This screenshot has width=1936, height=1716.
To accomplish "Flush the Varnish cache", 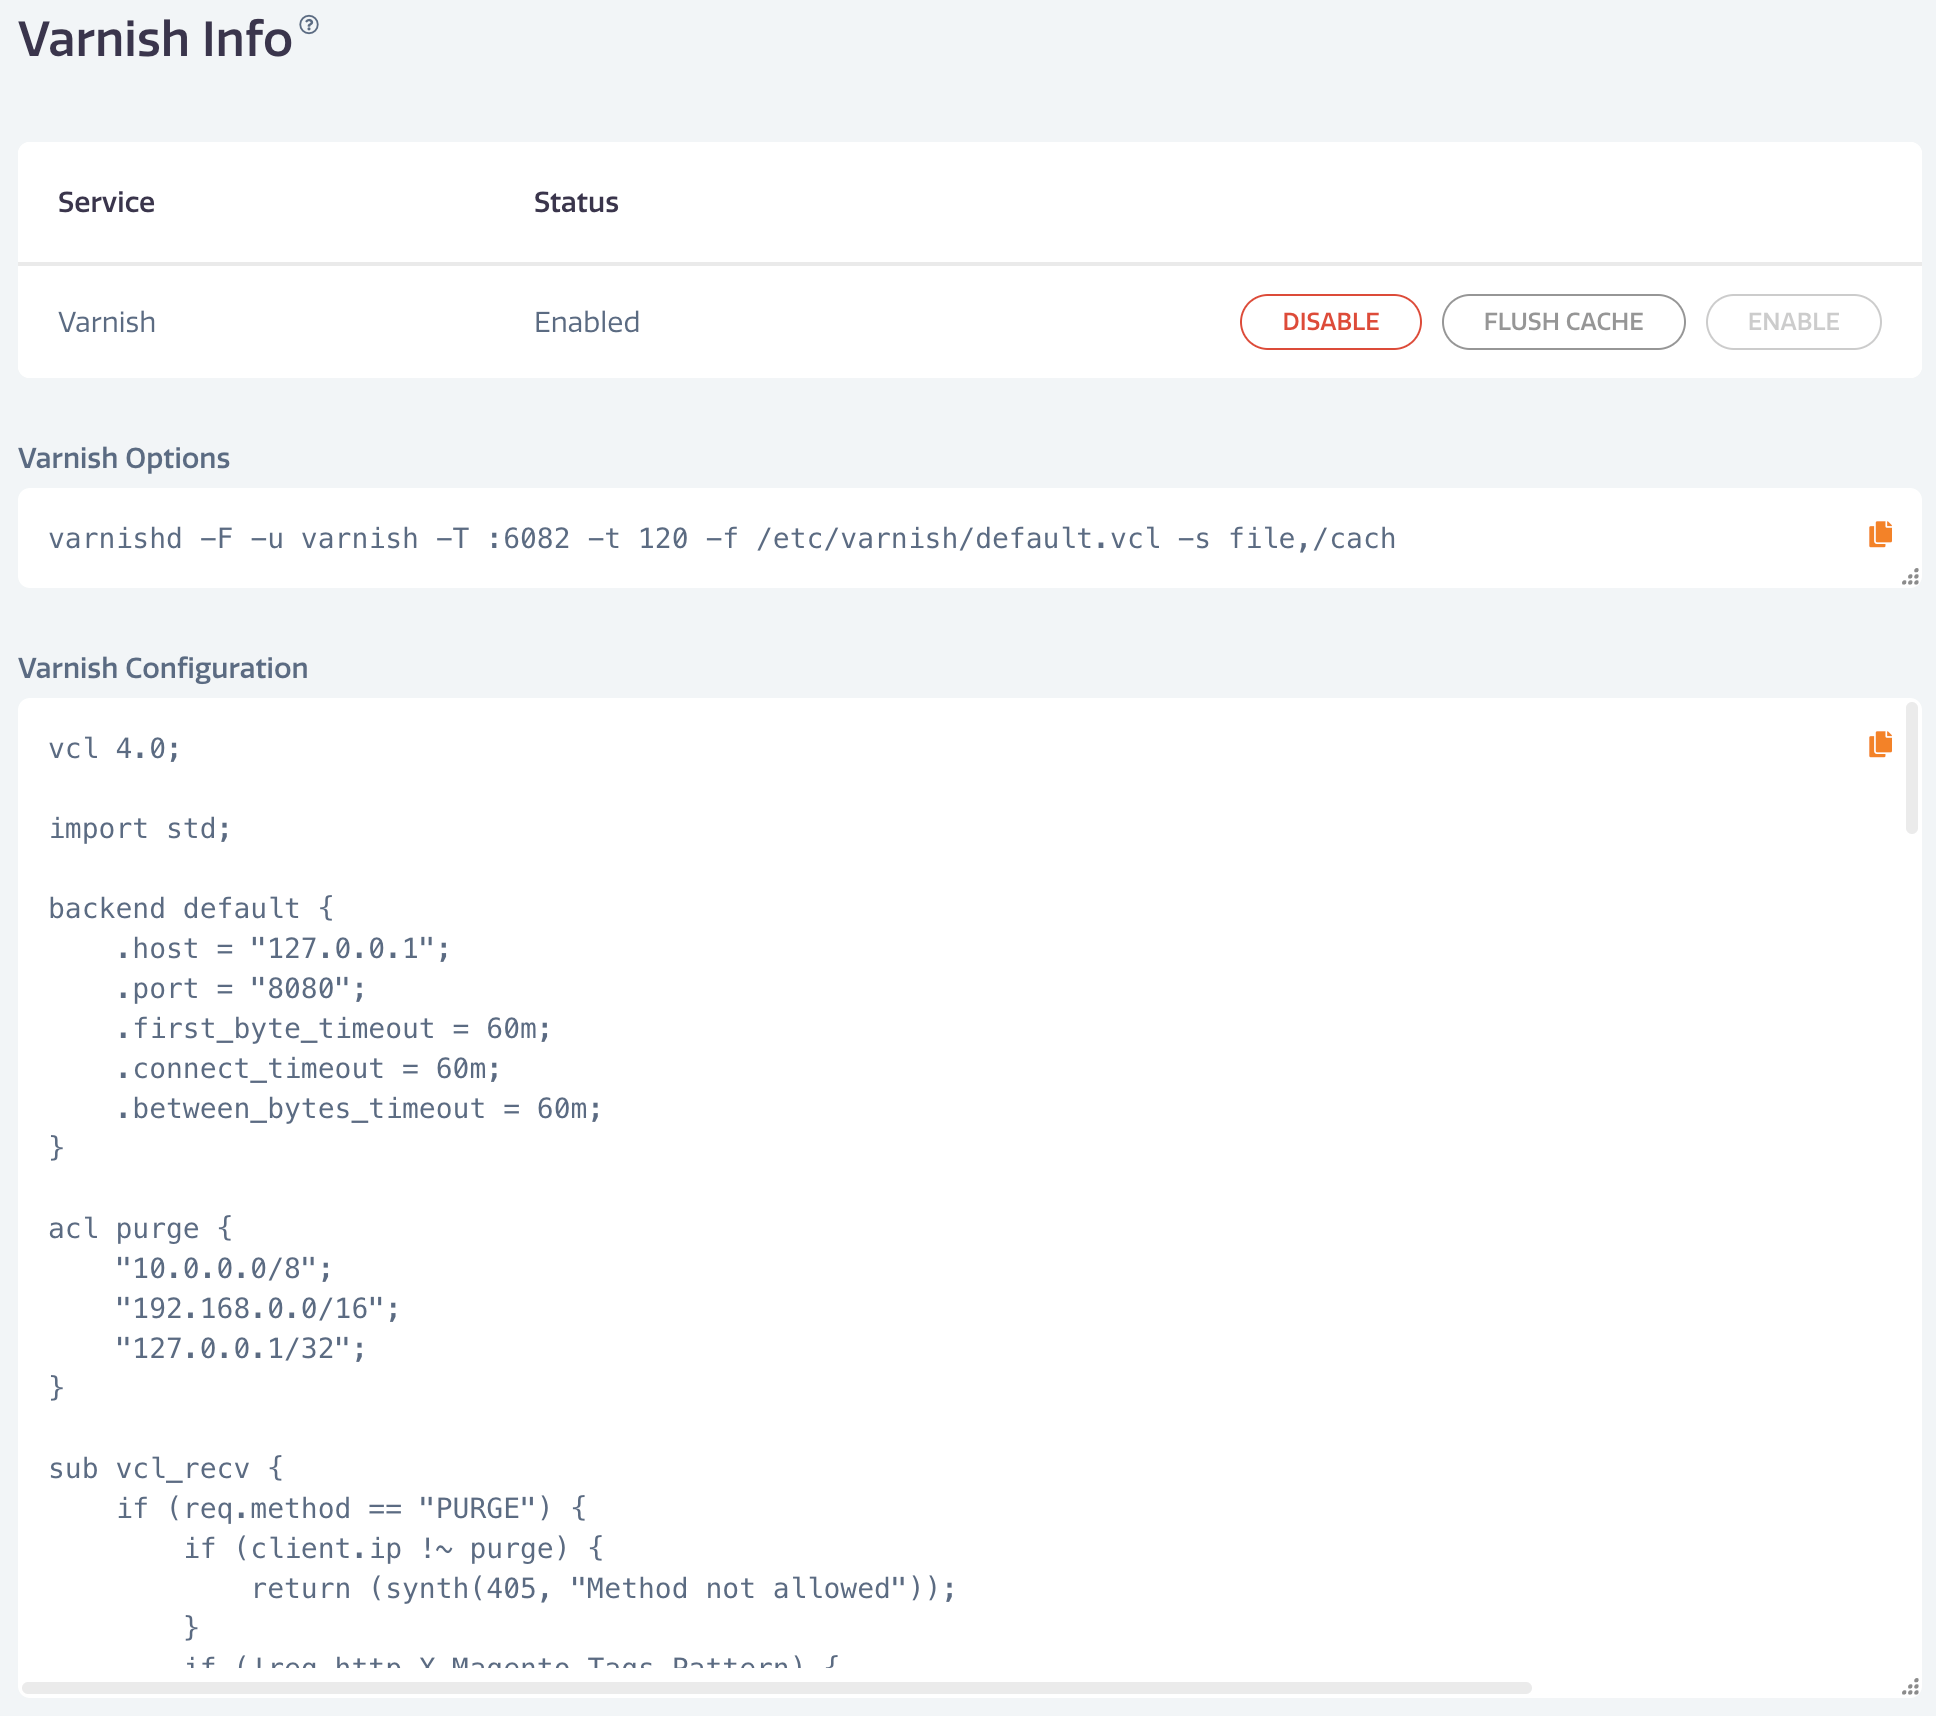I will 1563,322.
